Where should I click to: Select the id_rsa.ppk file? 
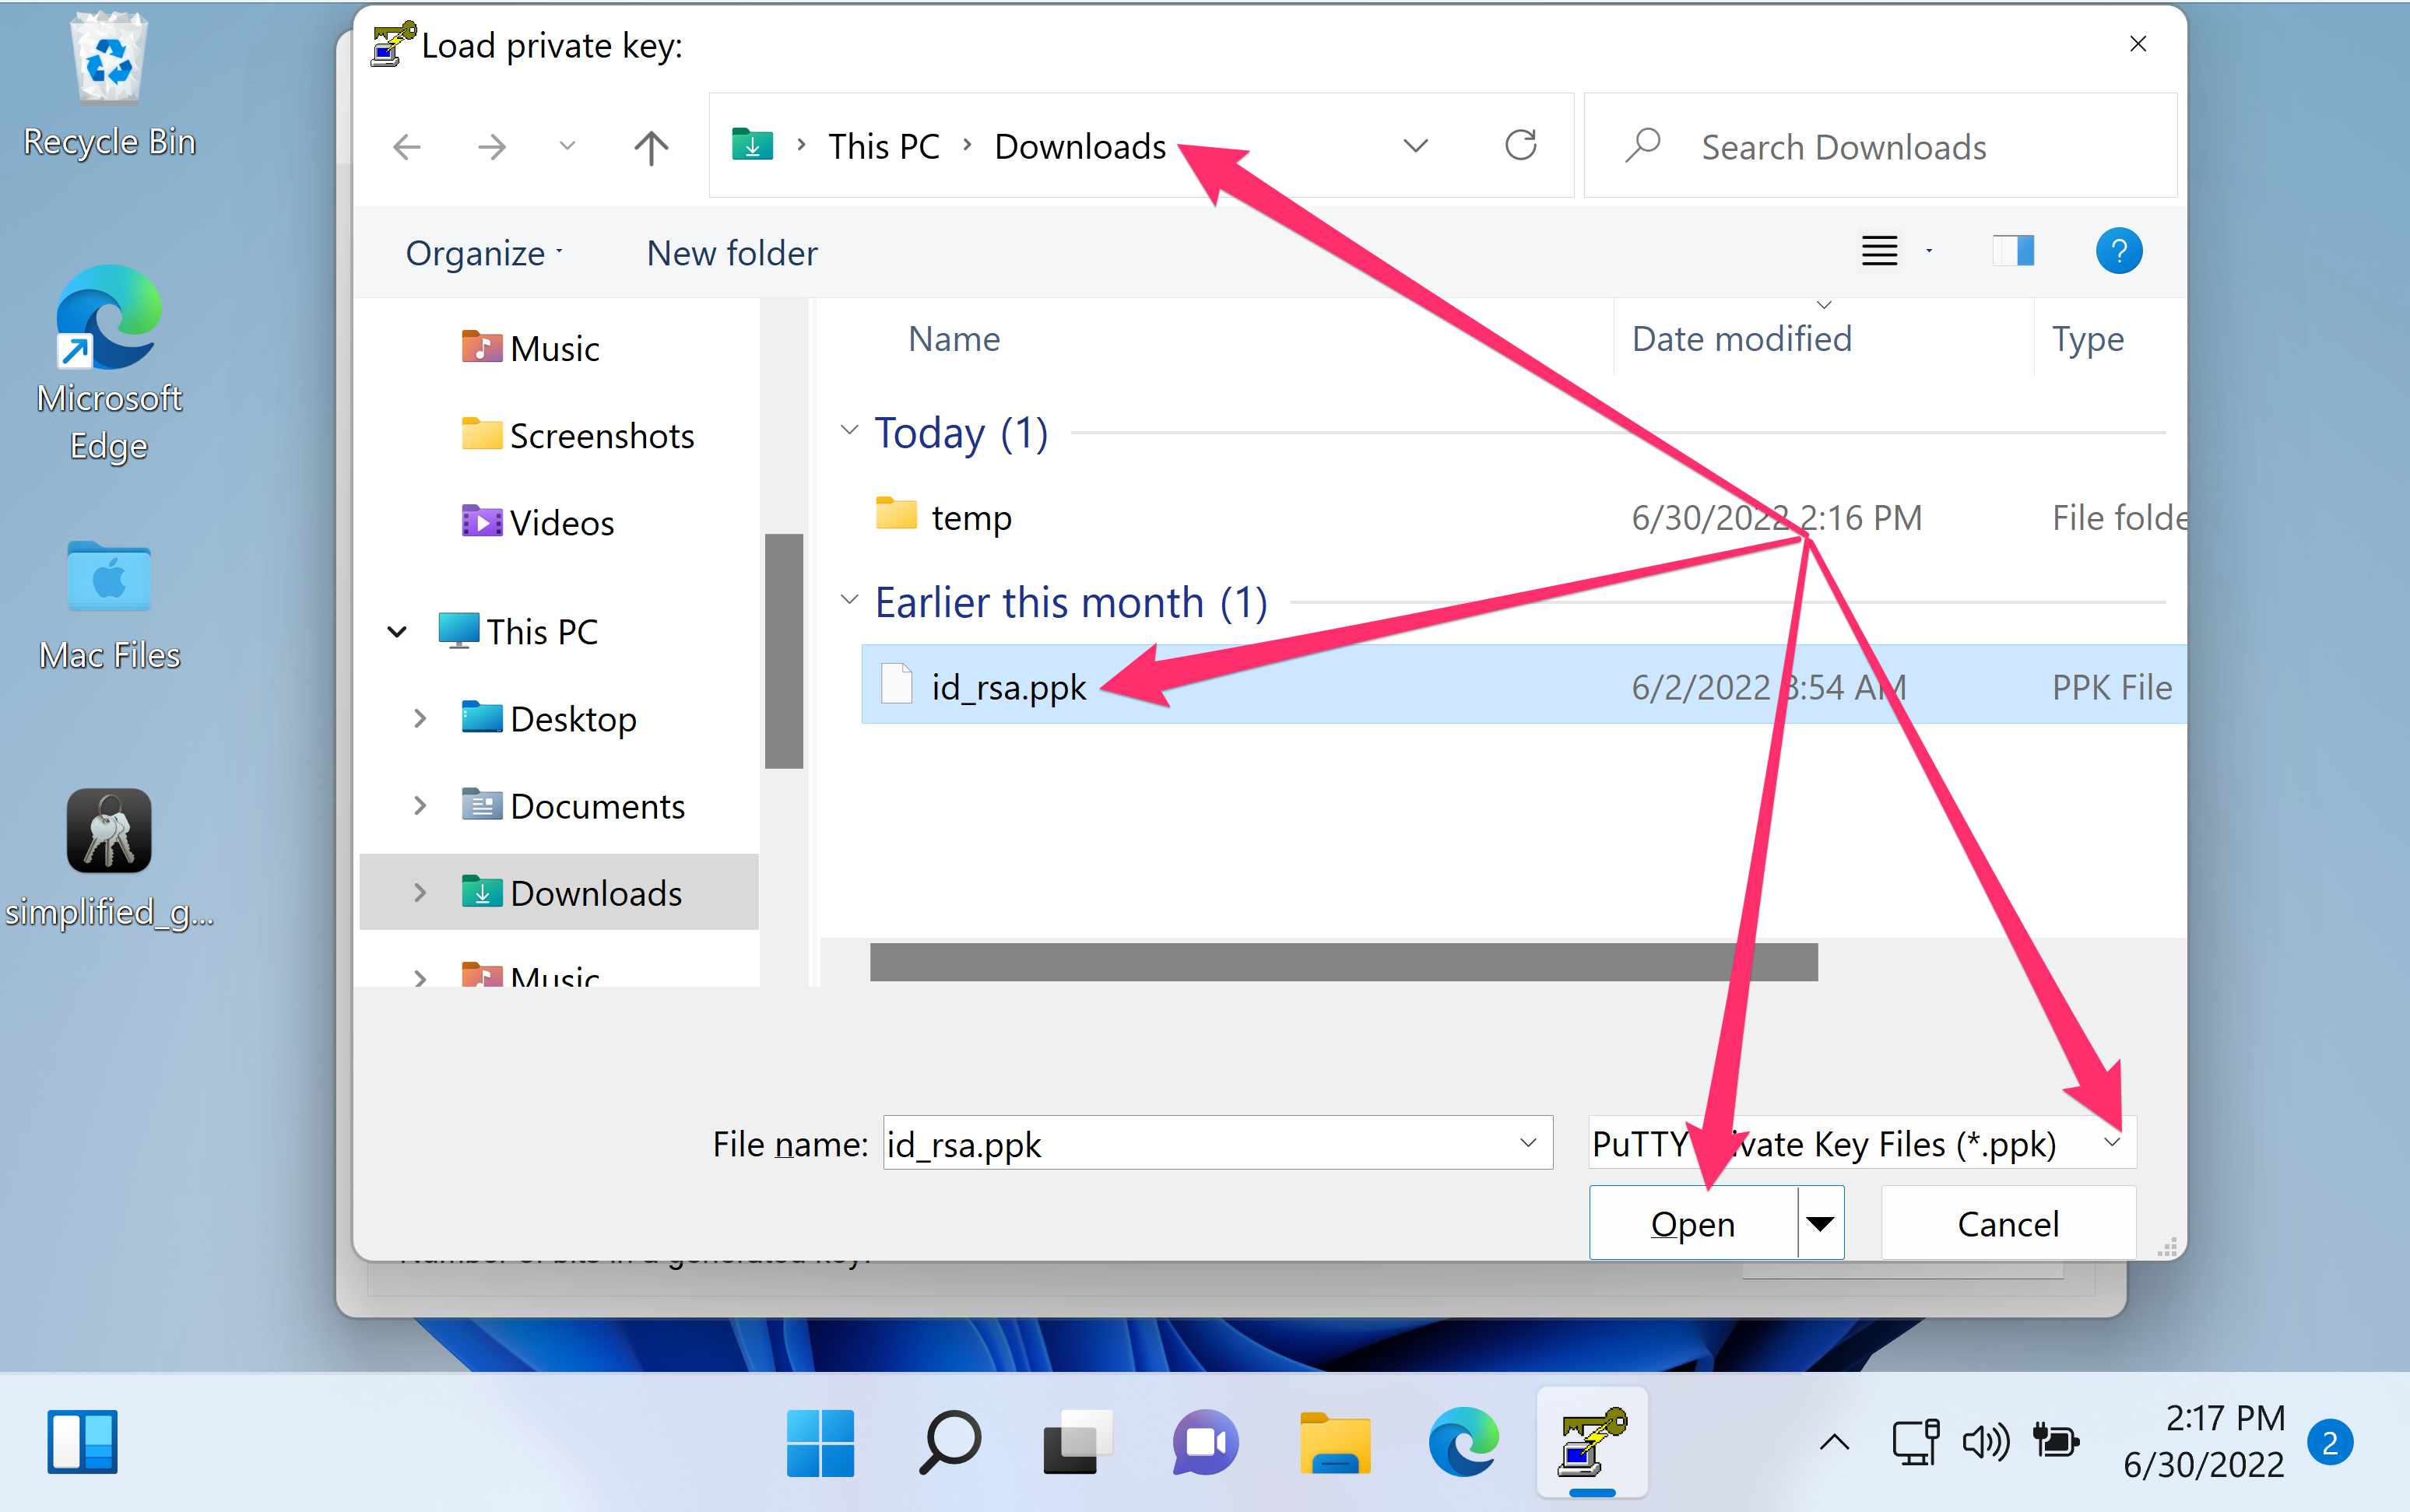point(1524,685)
